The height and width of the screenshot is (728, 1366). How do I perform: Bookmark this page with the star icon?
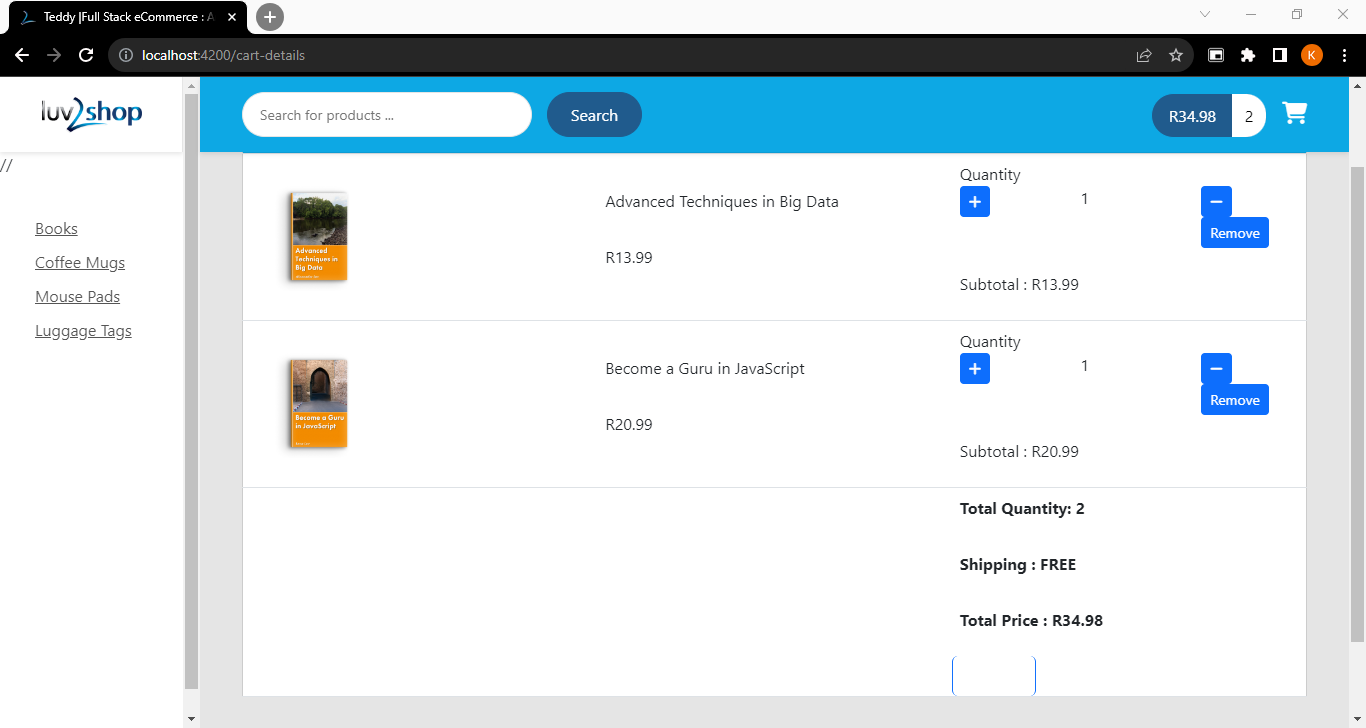(x=1176, y=55)
